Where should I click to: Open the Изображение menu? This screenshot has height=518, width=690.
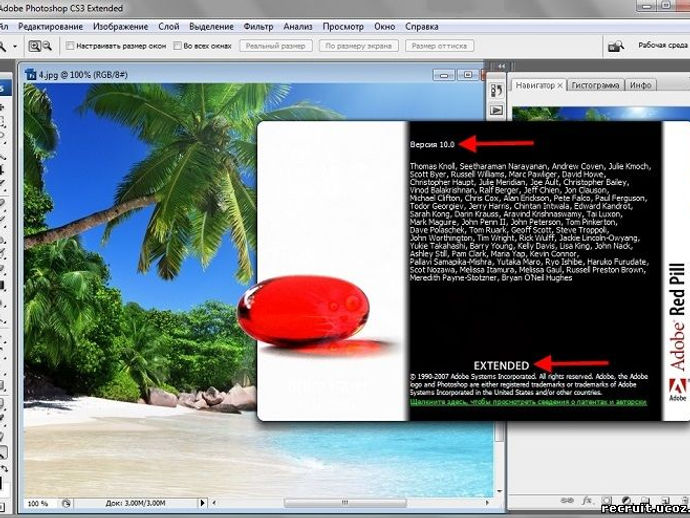click(121, 27)
